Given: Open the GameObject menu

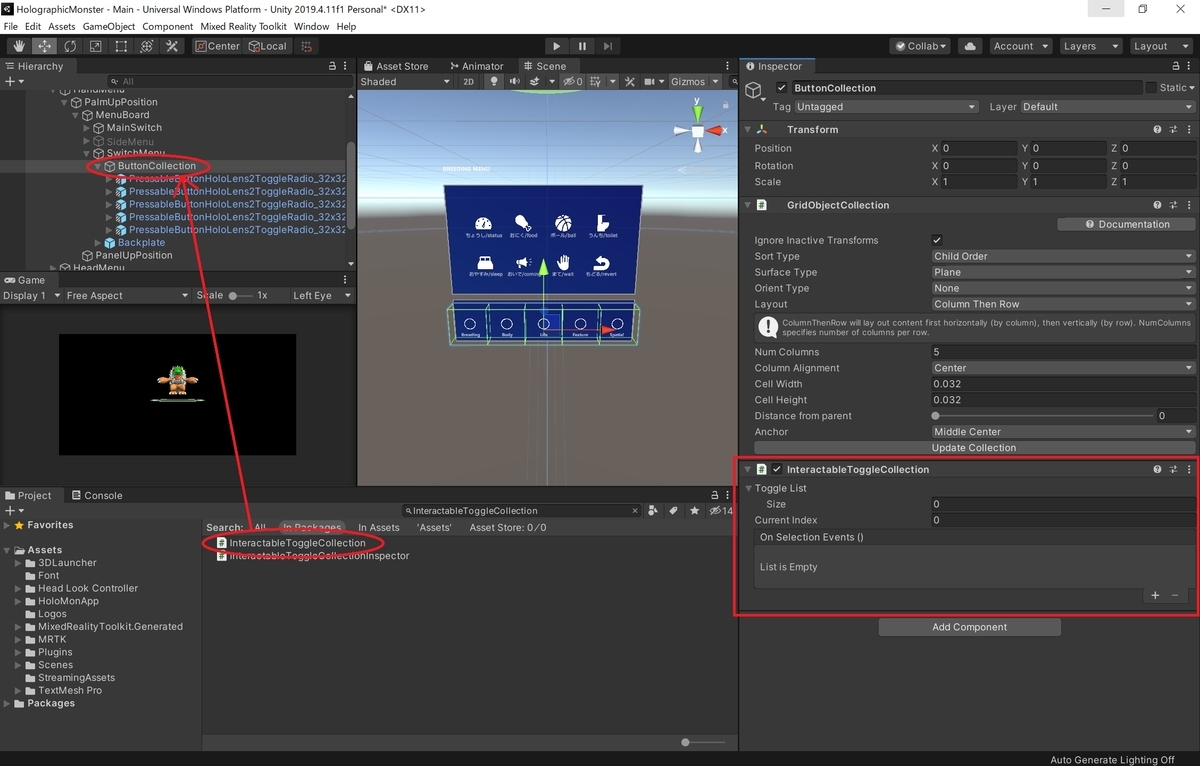Looking at the screenshot, I should click(109, 26).
